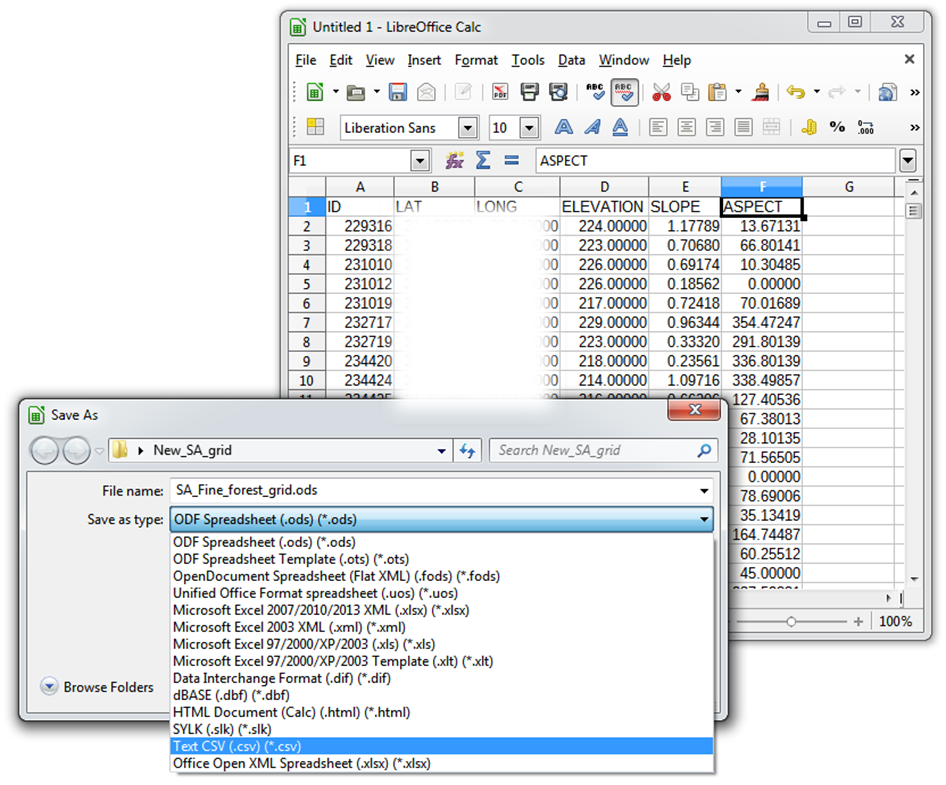Click the Cut scissors icon
Screen dimensions: 946x785
coord(661,92)
